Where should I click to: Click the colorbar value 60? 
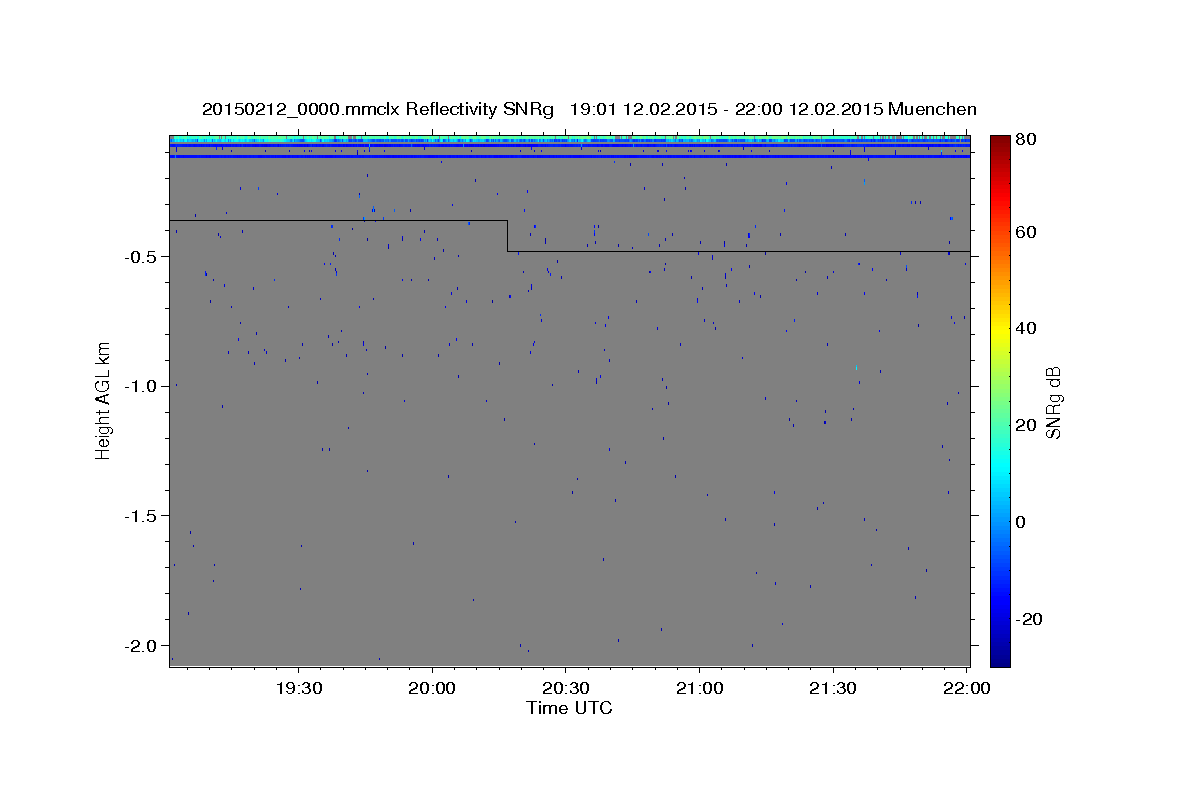coord(1028,232)
